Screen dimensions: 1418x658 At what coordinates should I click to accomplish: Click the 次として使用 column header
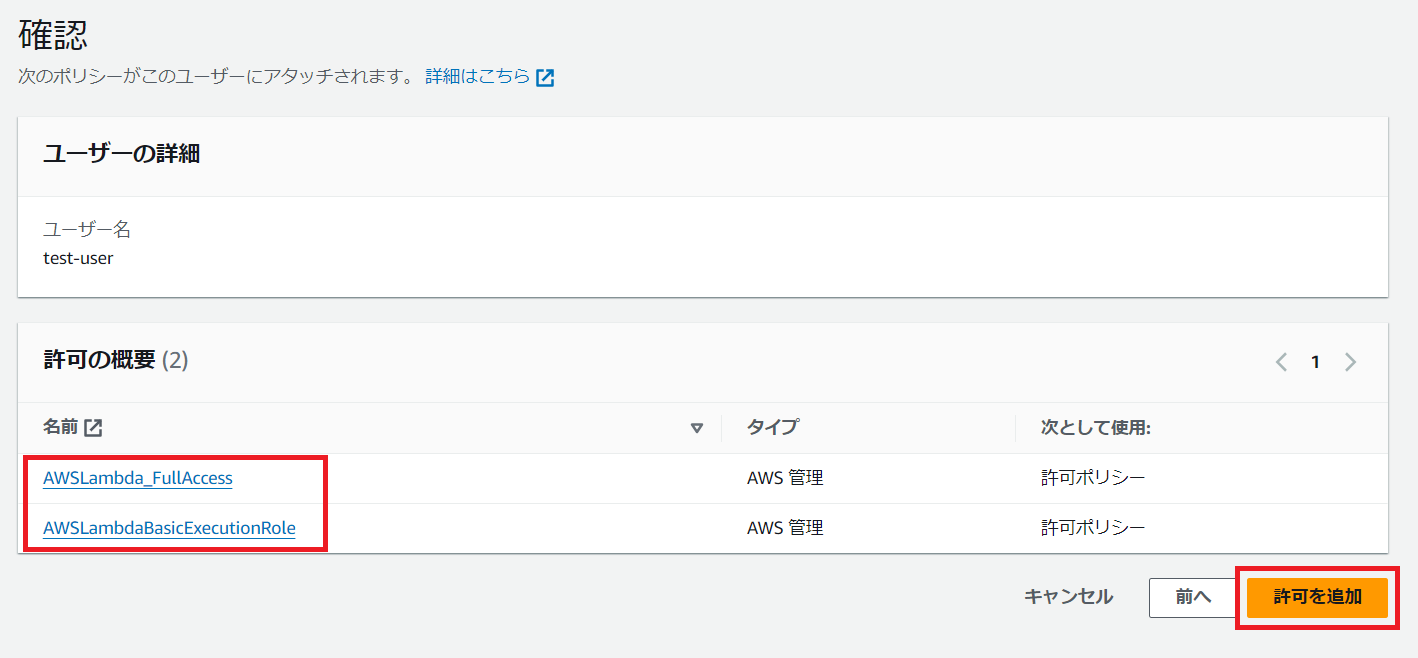pyautogui.click(x=1096, y=428)
